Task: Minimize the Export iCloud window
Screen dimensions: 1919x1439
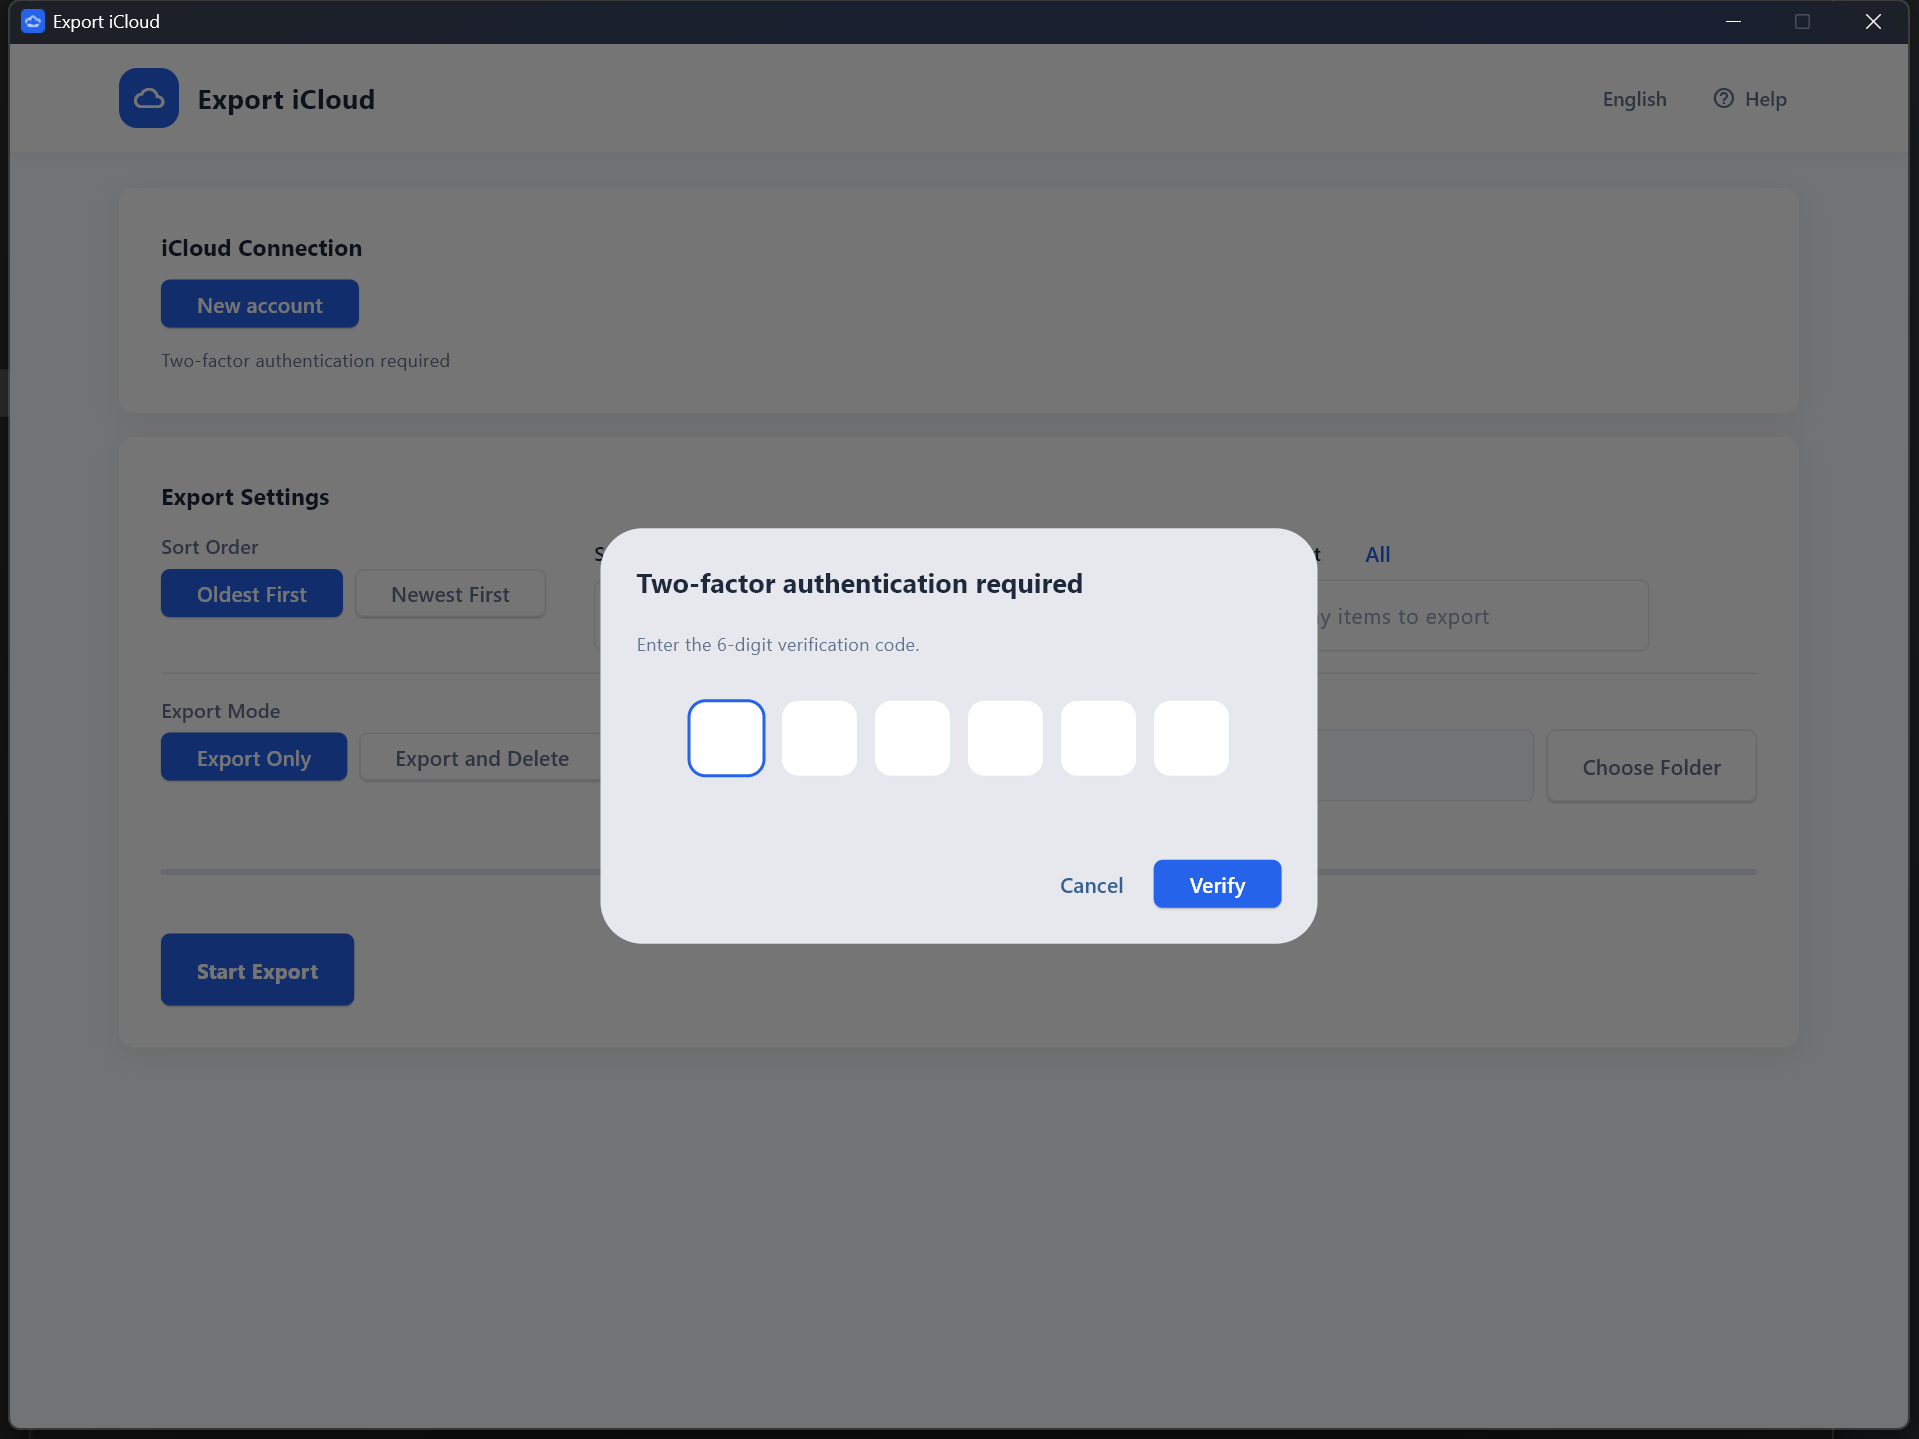Action: coord(1733,20)
